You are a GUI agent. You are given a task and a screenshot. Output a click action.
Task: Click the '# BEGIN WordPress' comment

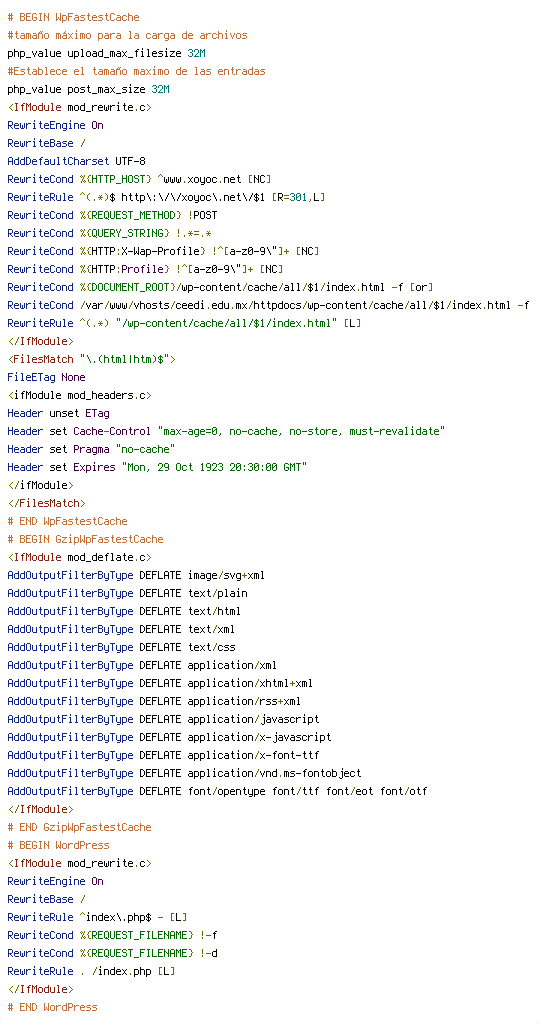[59, 846]
